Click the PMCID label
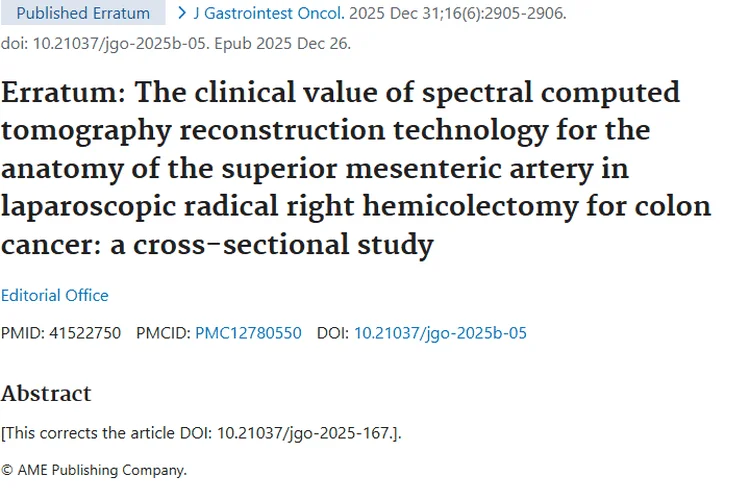Viewport: 750px width, 500px height. [162, 333]
